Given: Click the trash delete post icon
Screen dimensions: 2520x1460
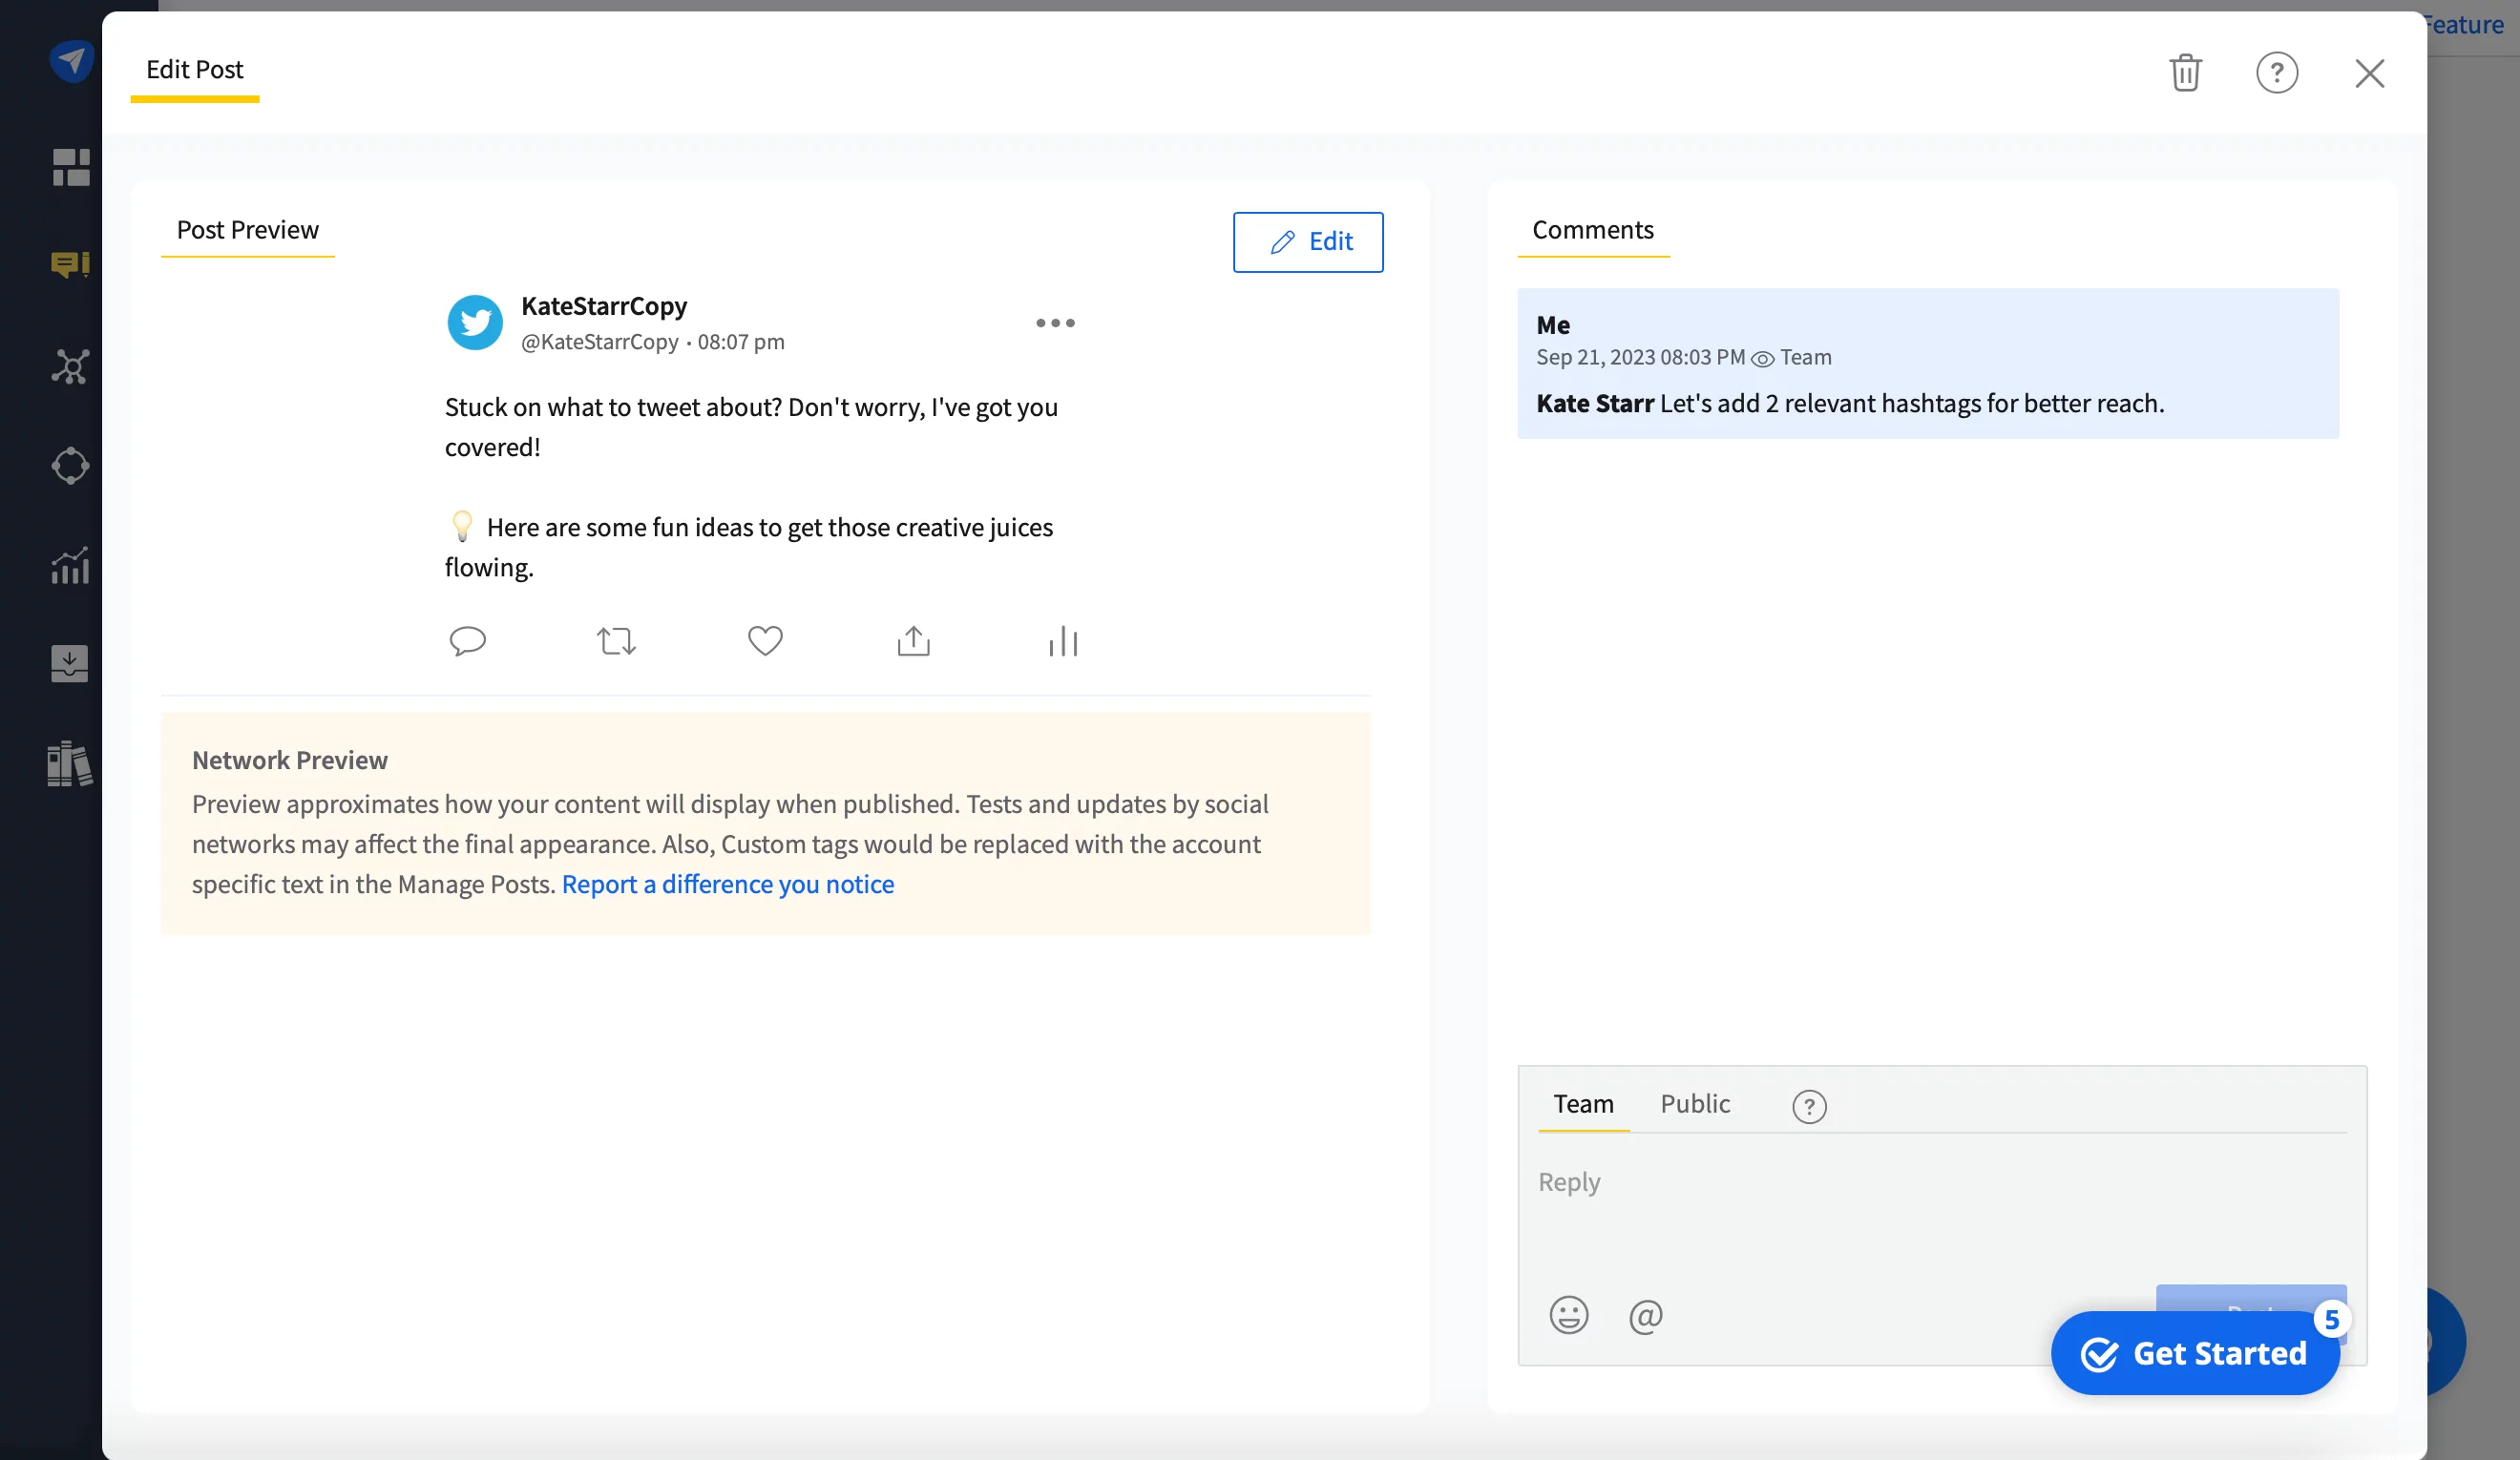Looking at the screenshot, I should click(x=2185, y=73).
